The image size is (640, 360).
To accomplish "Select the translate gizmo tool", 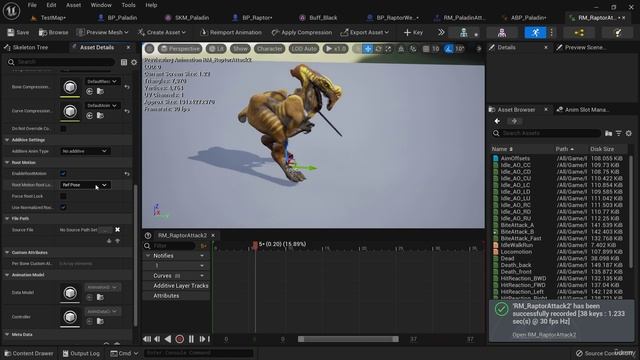I will click(x=368, y=49).
